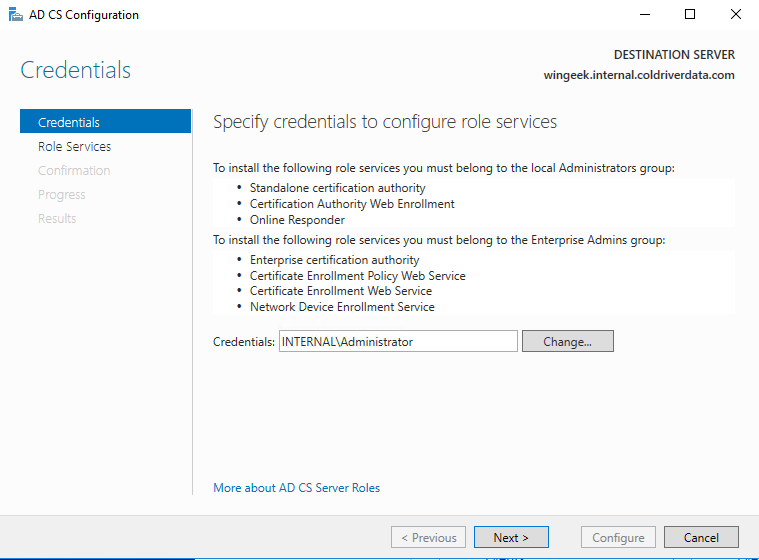This screenshot has height=560, width=759.
Task: Close the AD CS Configuration wizard
Action: 735,15
